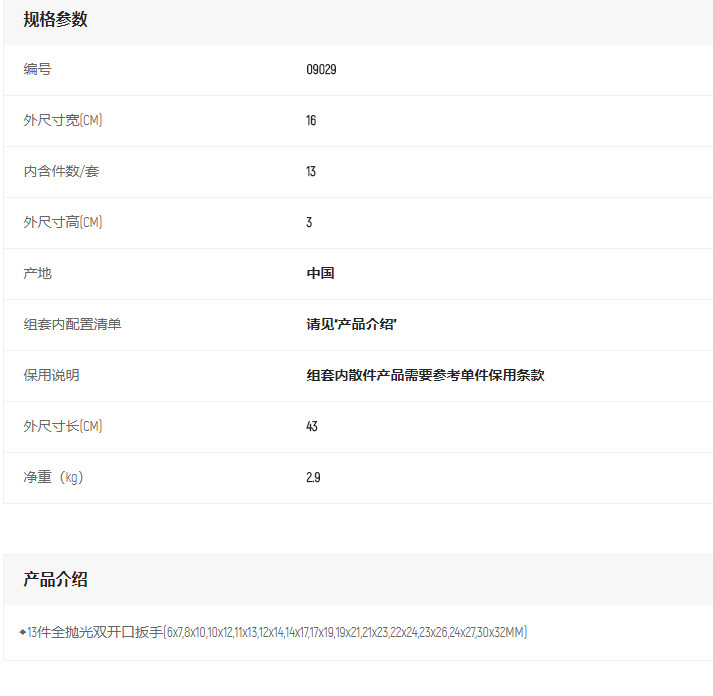This screenshot has height=696, width=713.
Task: Click the 外尺寸长(CM) label
Action: [x=63, y=427]
